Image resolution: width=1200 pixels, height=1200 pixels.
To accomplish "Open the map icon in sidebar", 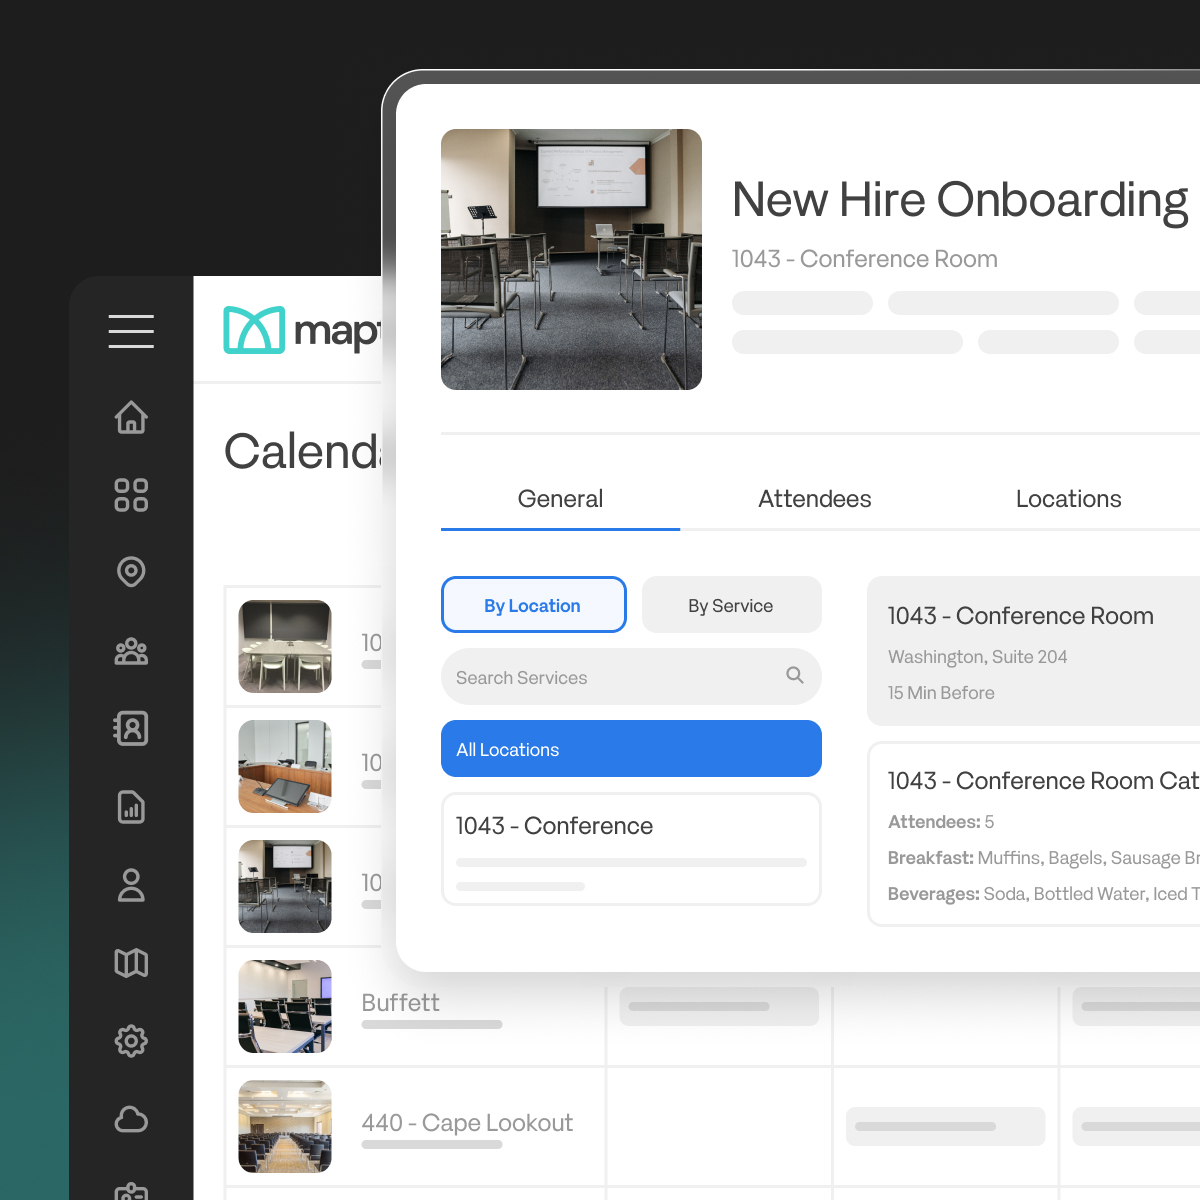I will (131, 963).
